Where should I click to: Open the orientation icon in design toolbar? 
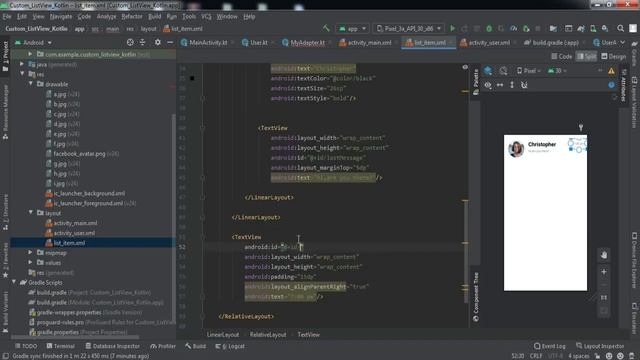[503, 71]
